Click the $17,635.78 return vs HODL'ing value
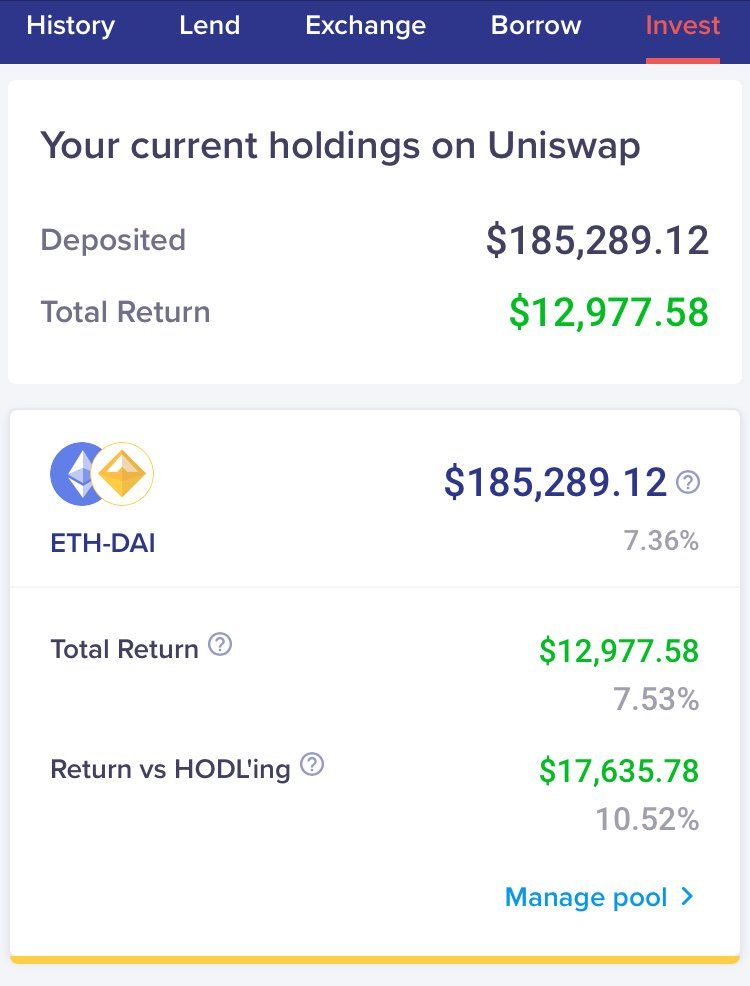 point(619,771)
